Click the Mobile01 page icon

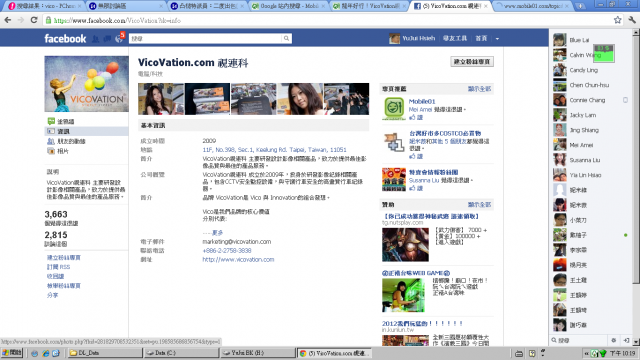tap(393, 109)
